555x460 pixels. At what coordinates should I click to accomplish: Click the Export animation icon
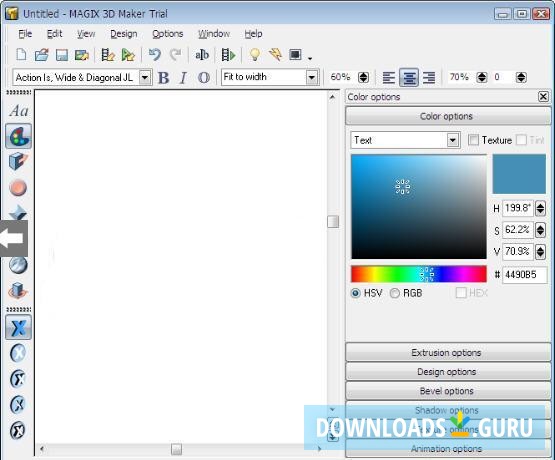(108, 55)
